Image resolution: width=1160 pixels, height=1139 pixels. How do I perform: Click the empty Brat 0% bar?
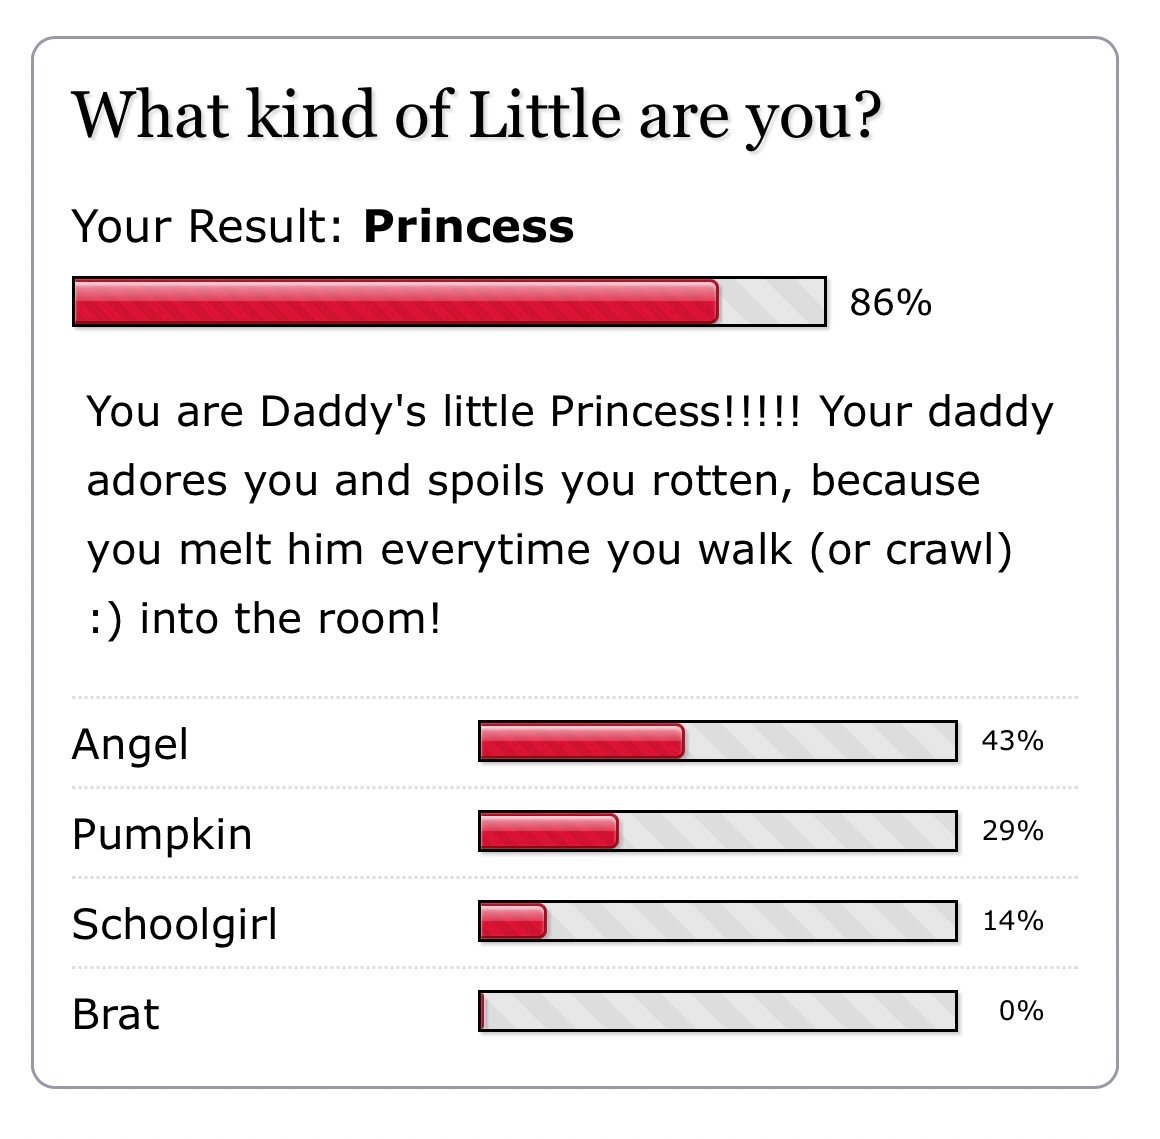coord(718,1011)
